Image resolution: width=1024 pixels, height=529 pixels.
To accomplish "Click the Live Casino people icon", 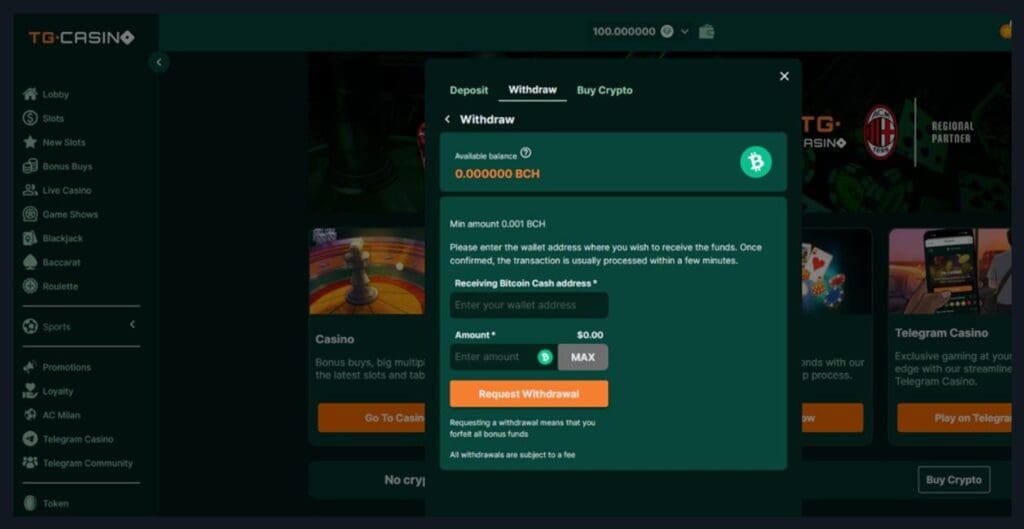I will (30, 190).
